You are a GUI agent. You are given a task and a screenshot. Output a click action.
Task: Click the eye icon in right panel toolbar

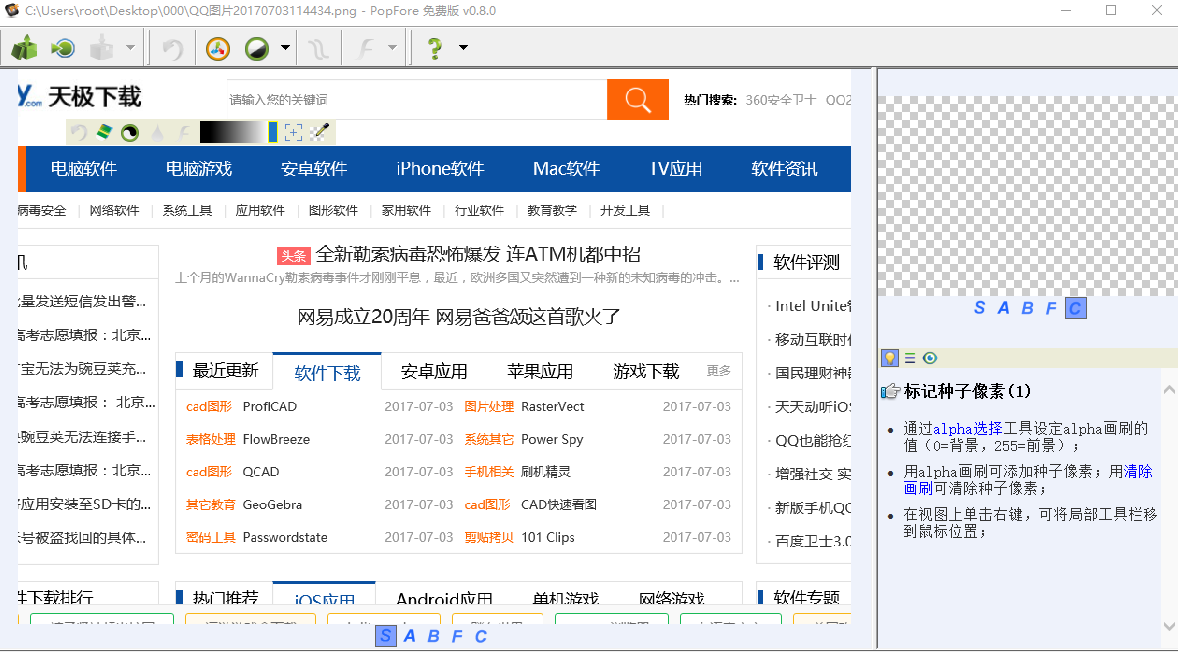(x=930, y=358)
